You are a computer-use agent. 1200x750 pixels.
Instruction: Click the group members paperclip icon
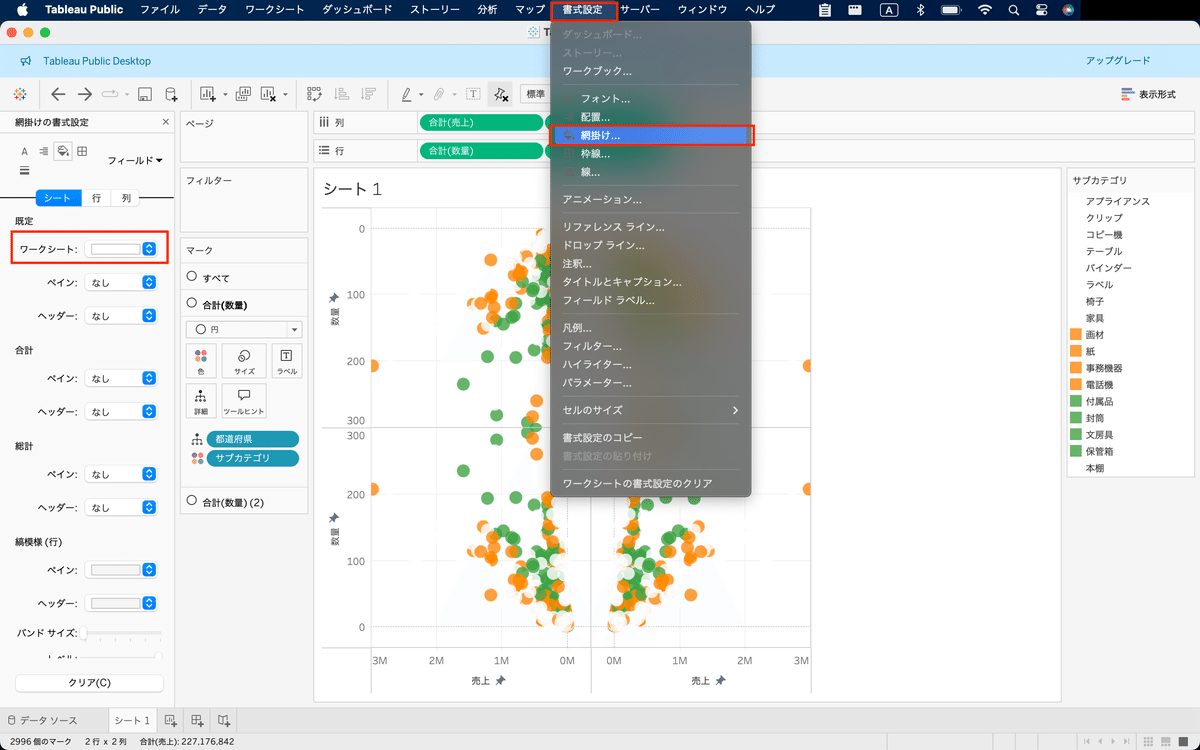439,94
